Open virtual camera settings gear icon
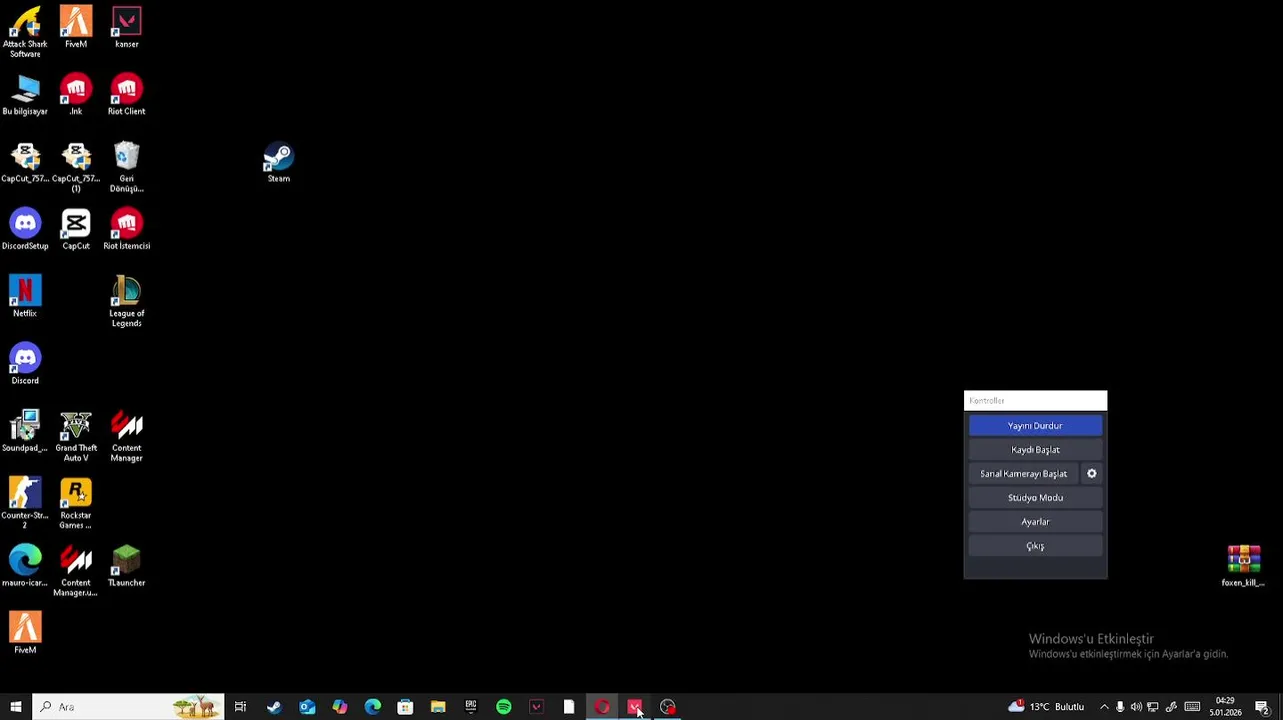Screen dimensions: 1283x720 (x=1092, y=474)
